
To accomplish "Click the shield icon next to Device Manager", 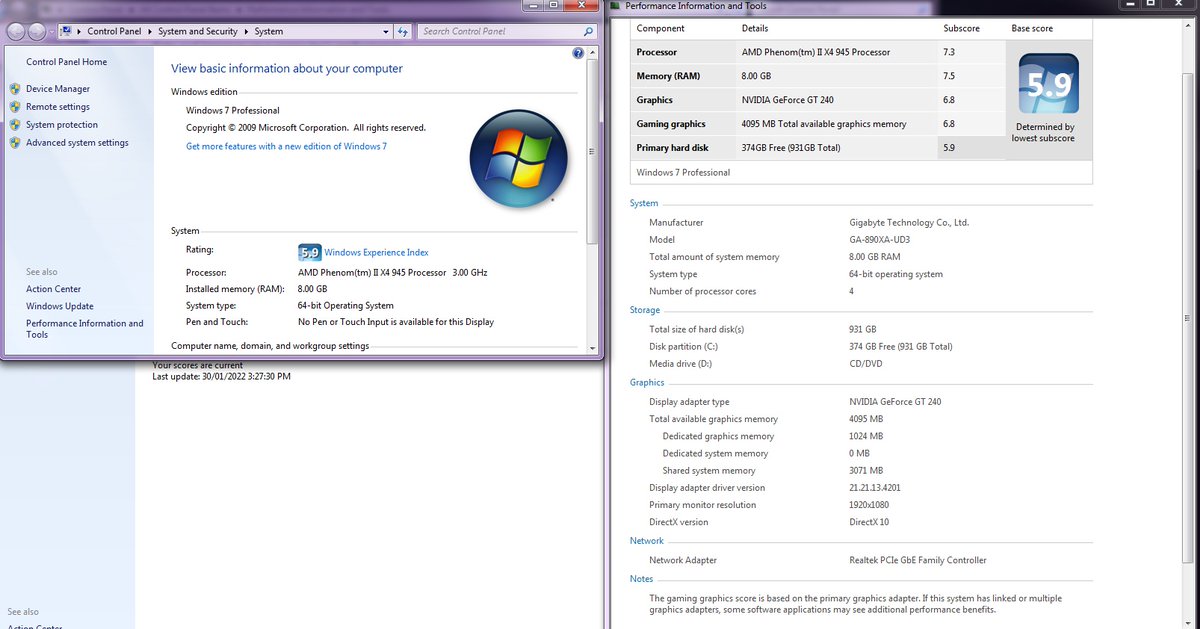I will click(x=15, y=89).
